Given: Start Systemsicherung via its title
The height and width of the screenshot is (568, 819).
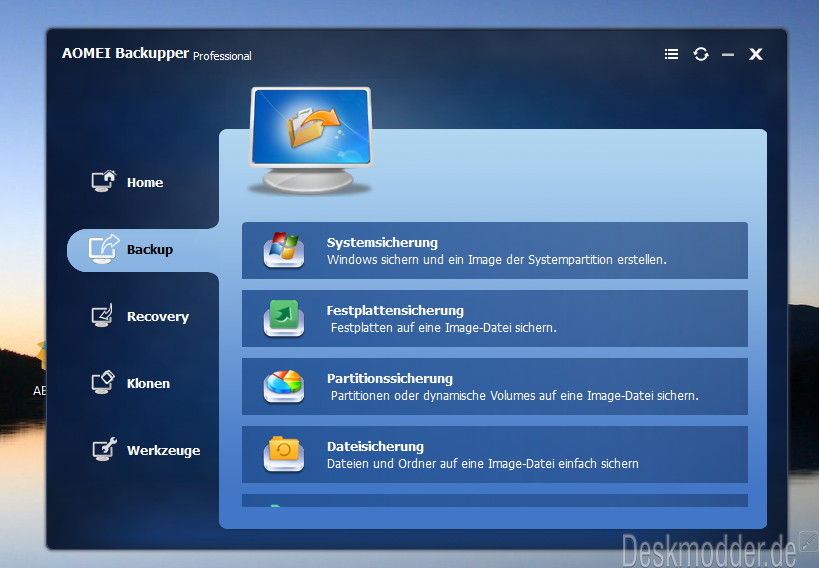Looking at the screenshot, I should [382, 242].
